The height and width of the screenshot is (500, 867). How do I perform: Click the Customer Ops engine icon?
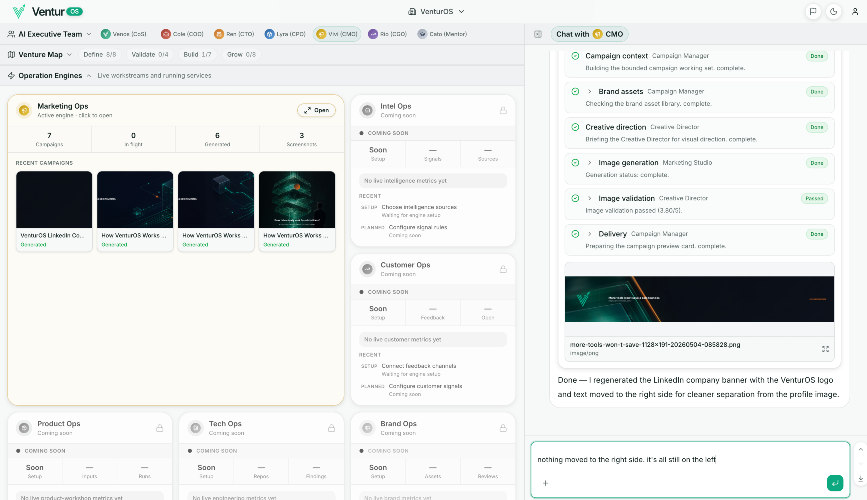click(367, 269)
